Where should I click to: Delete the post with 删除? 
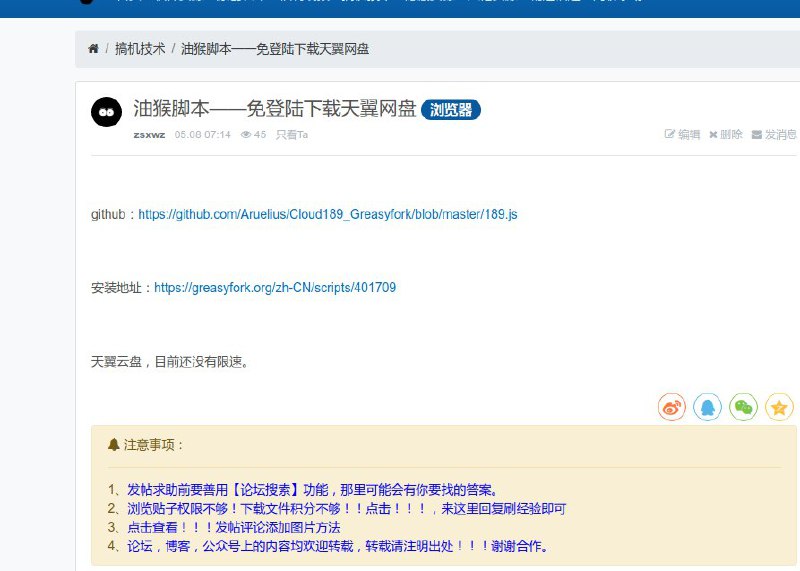tap(726, 134)
